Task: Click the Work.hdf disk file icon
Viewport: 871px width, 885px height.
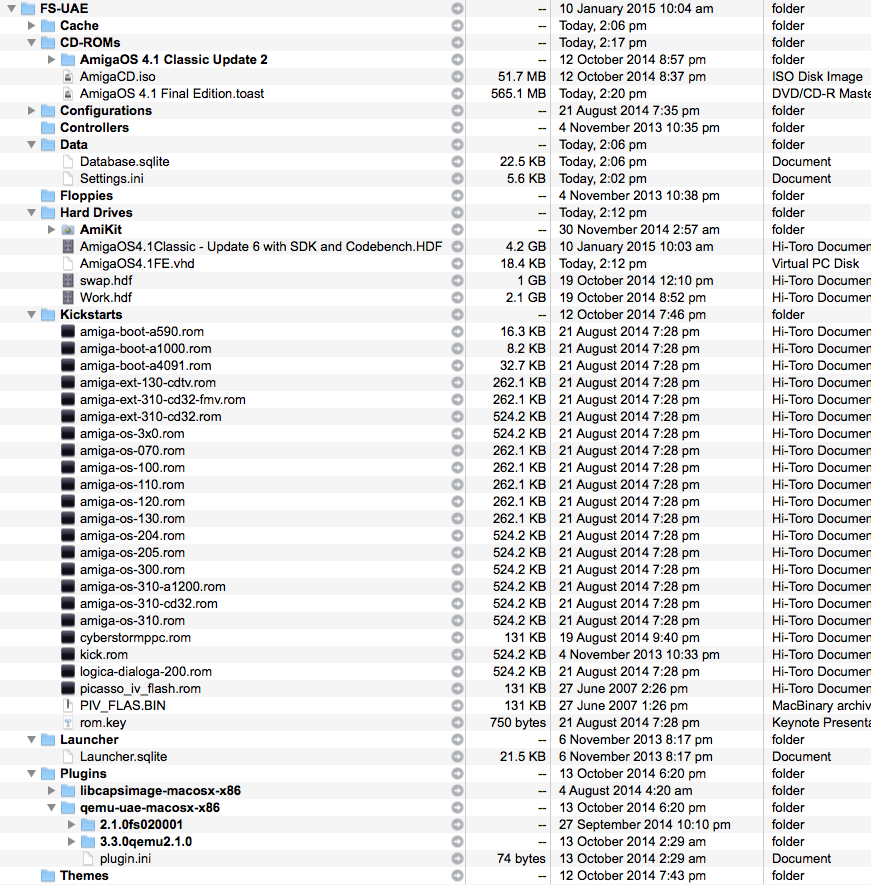Action: [x=68, y=297]
